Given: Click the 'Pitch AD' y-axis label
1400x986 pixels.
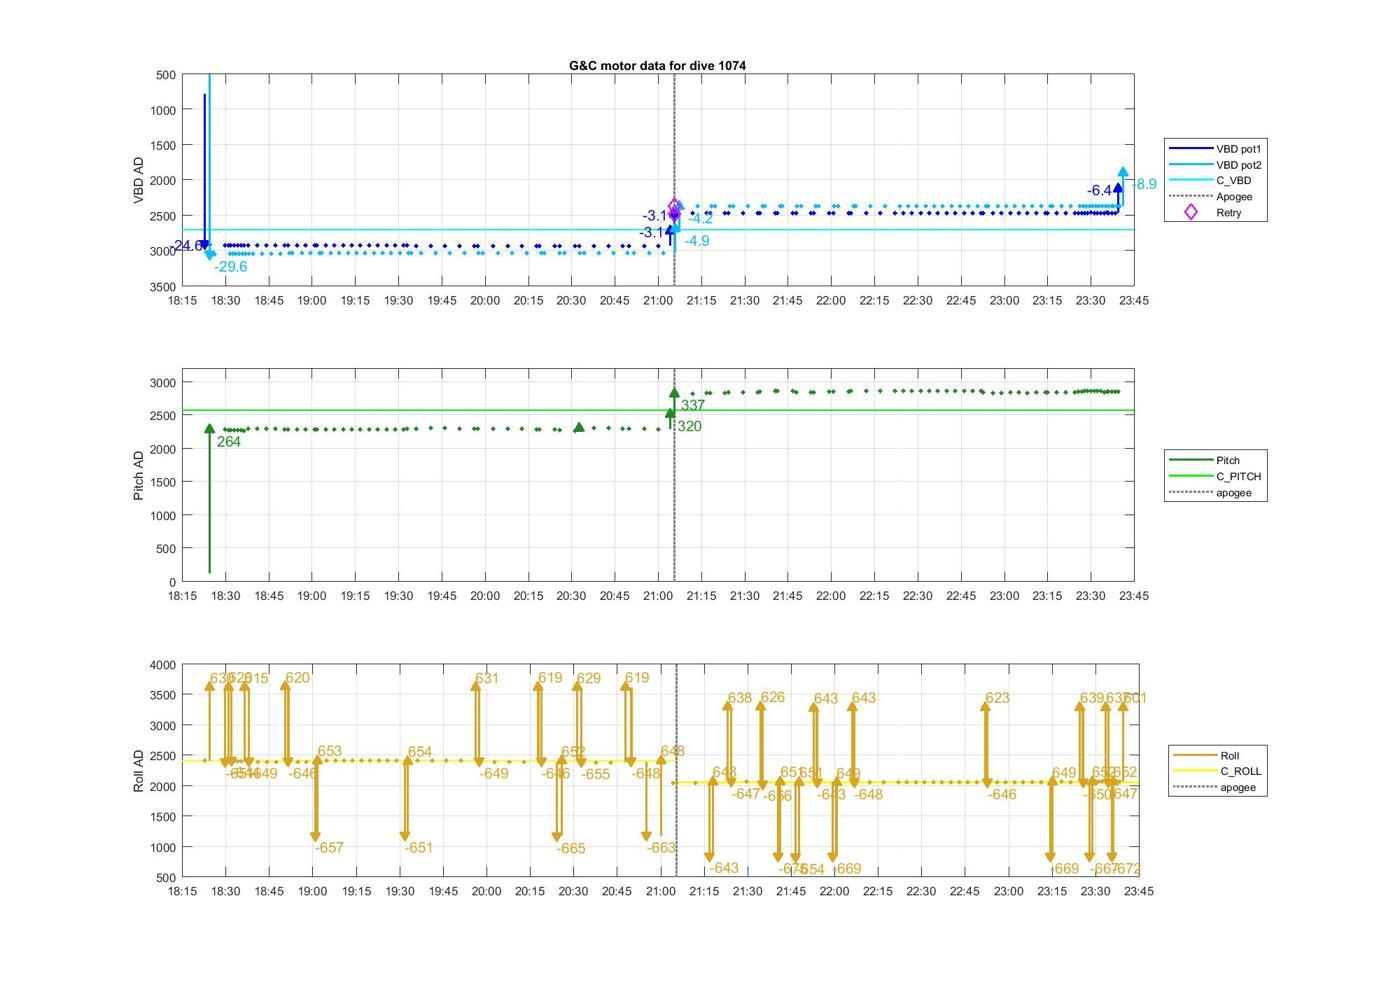Looking at the screenshot, I should (x=138, y=475).
